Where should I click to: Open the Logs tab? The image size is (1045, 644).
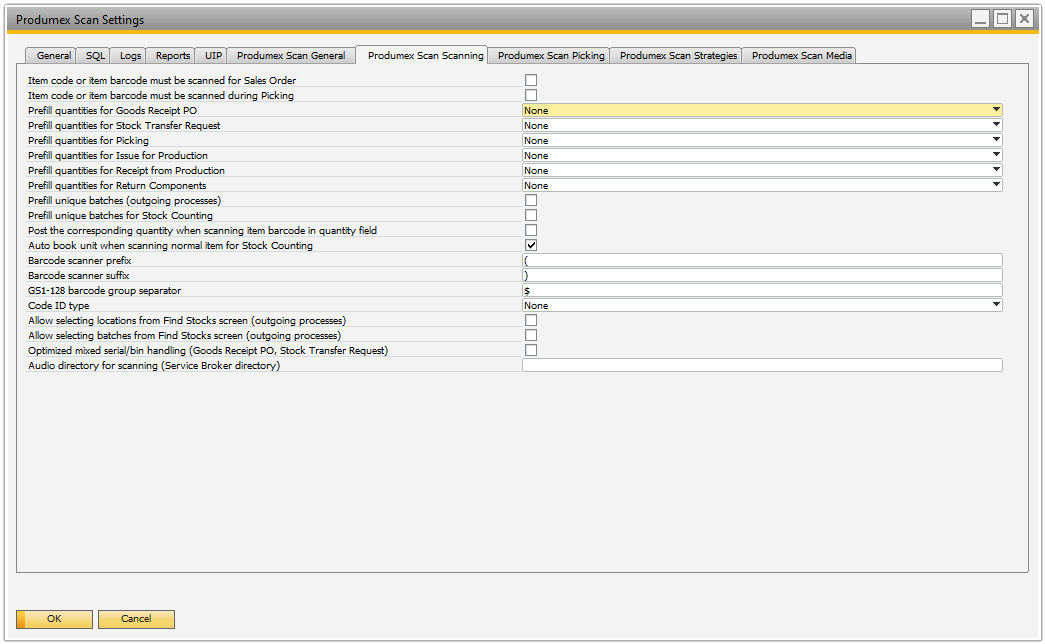click(x=130, y=56)
